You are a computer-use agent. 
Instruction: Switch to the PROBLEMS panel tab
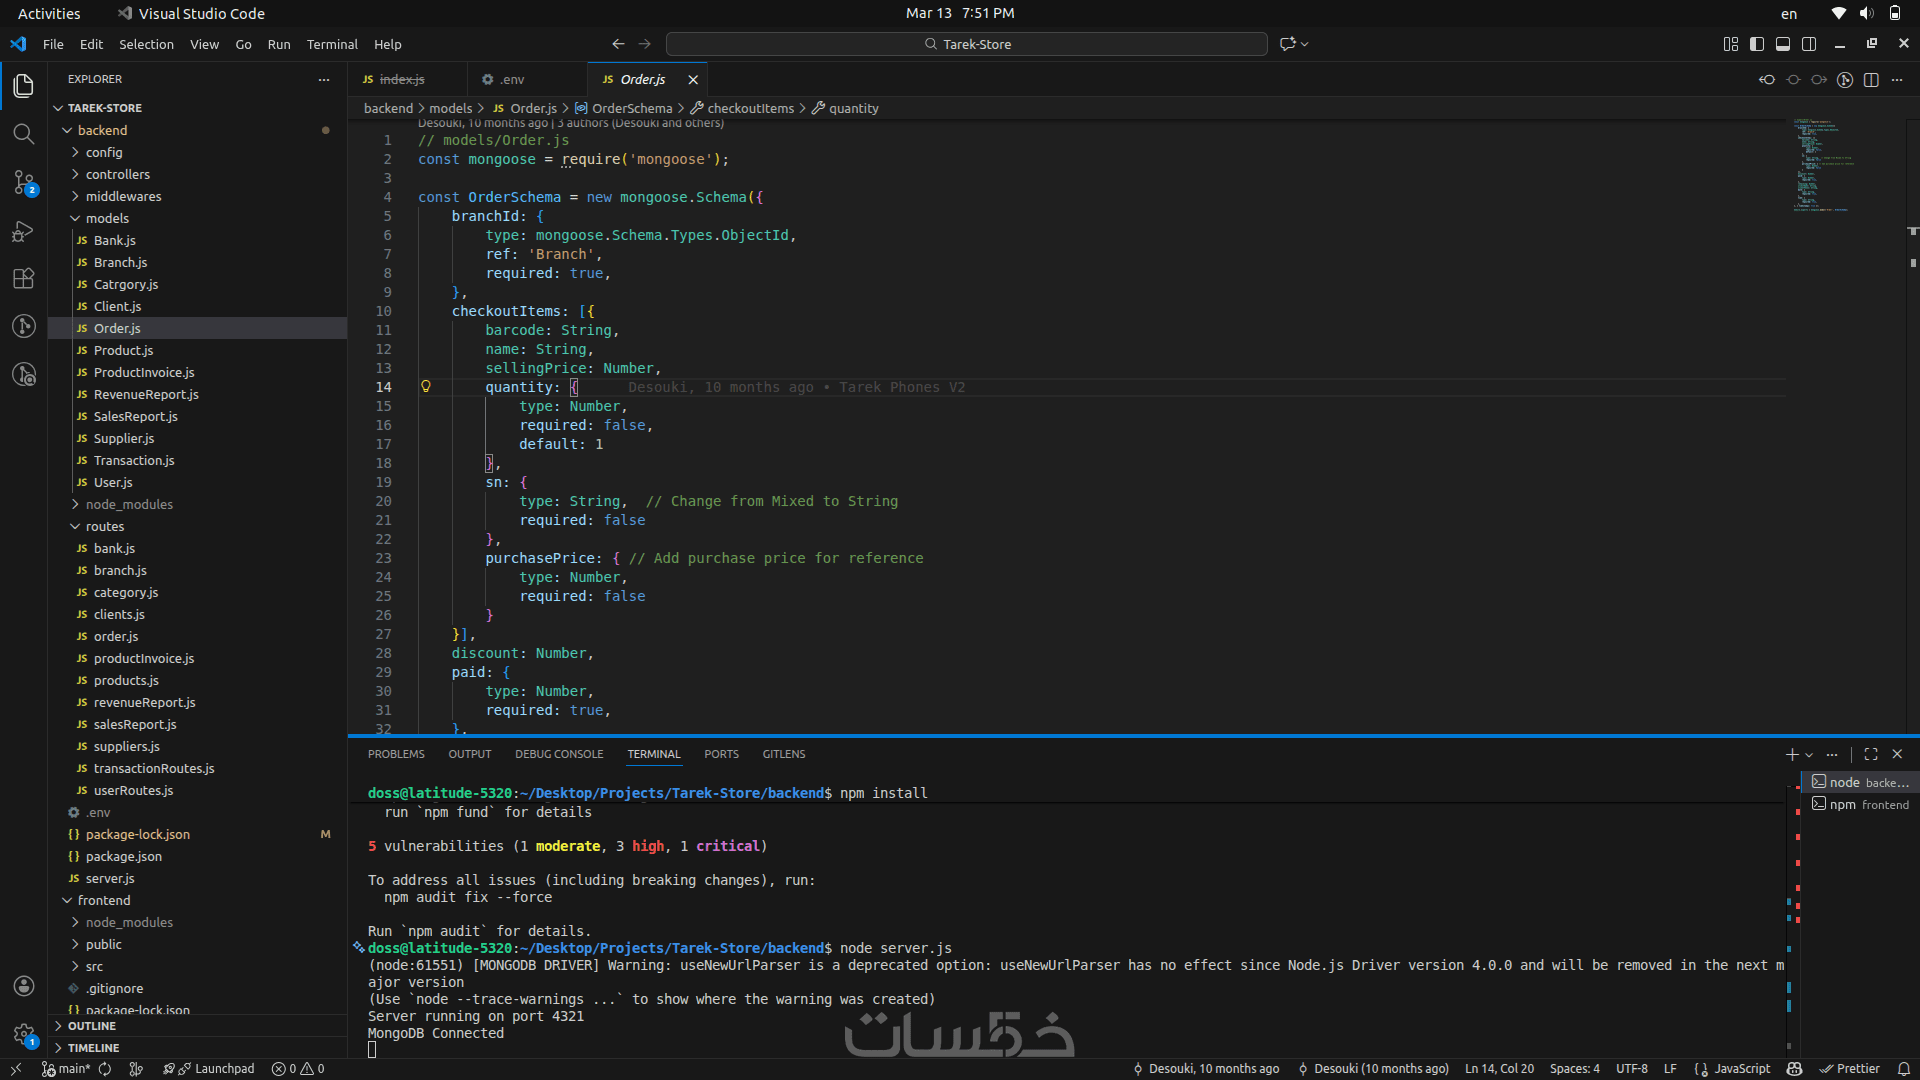(396, 754)
